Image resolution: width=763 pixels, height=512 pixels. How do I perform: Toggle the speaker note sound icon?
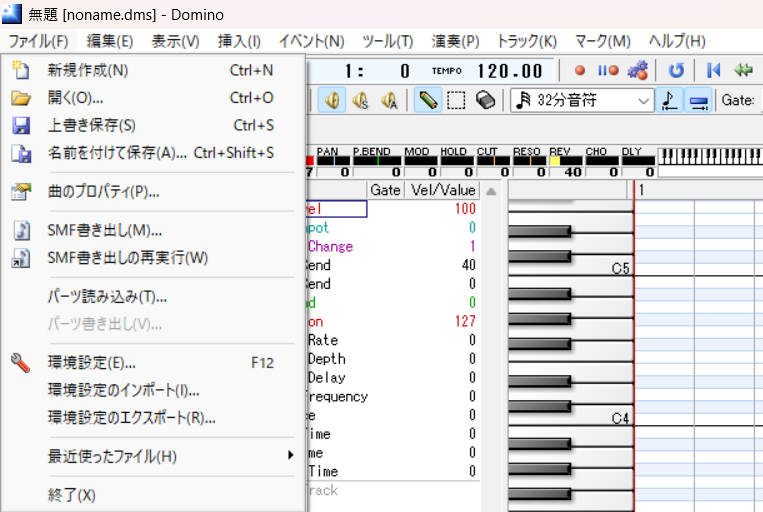[332, 100]
